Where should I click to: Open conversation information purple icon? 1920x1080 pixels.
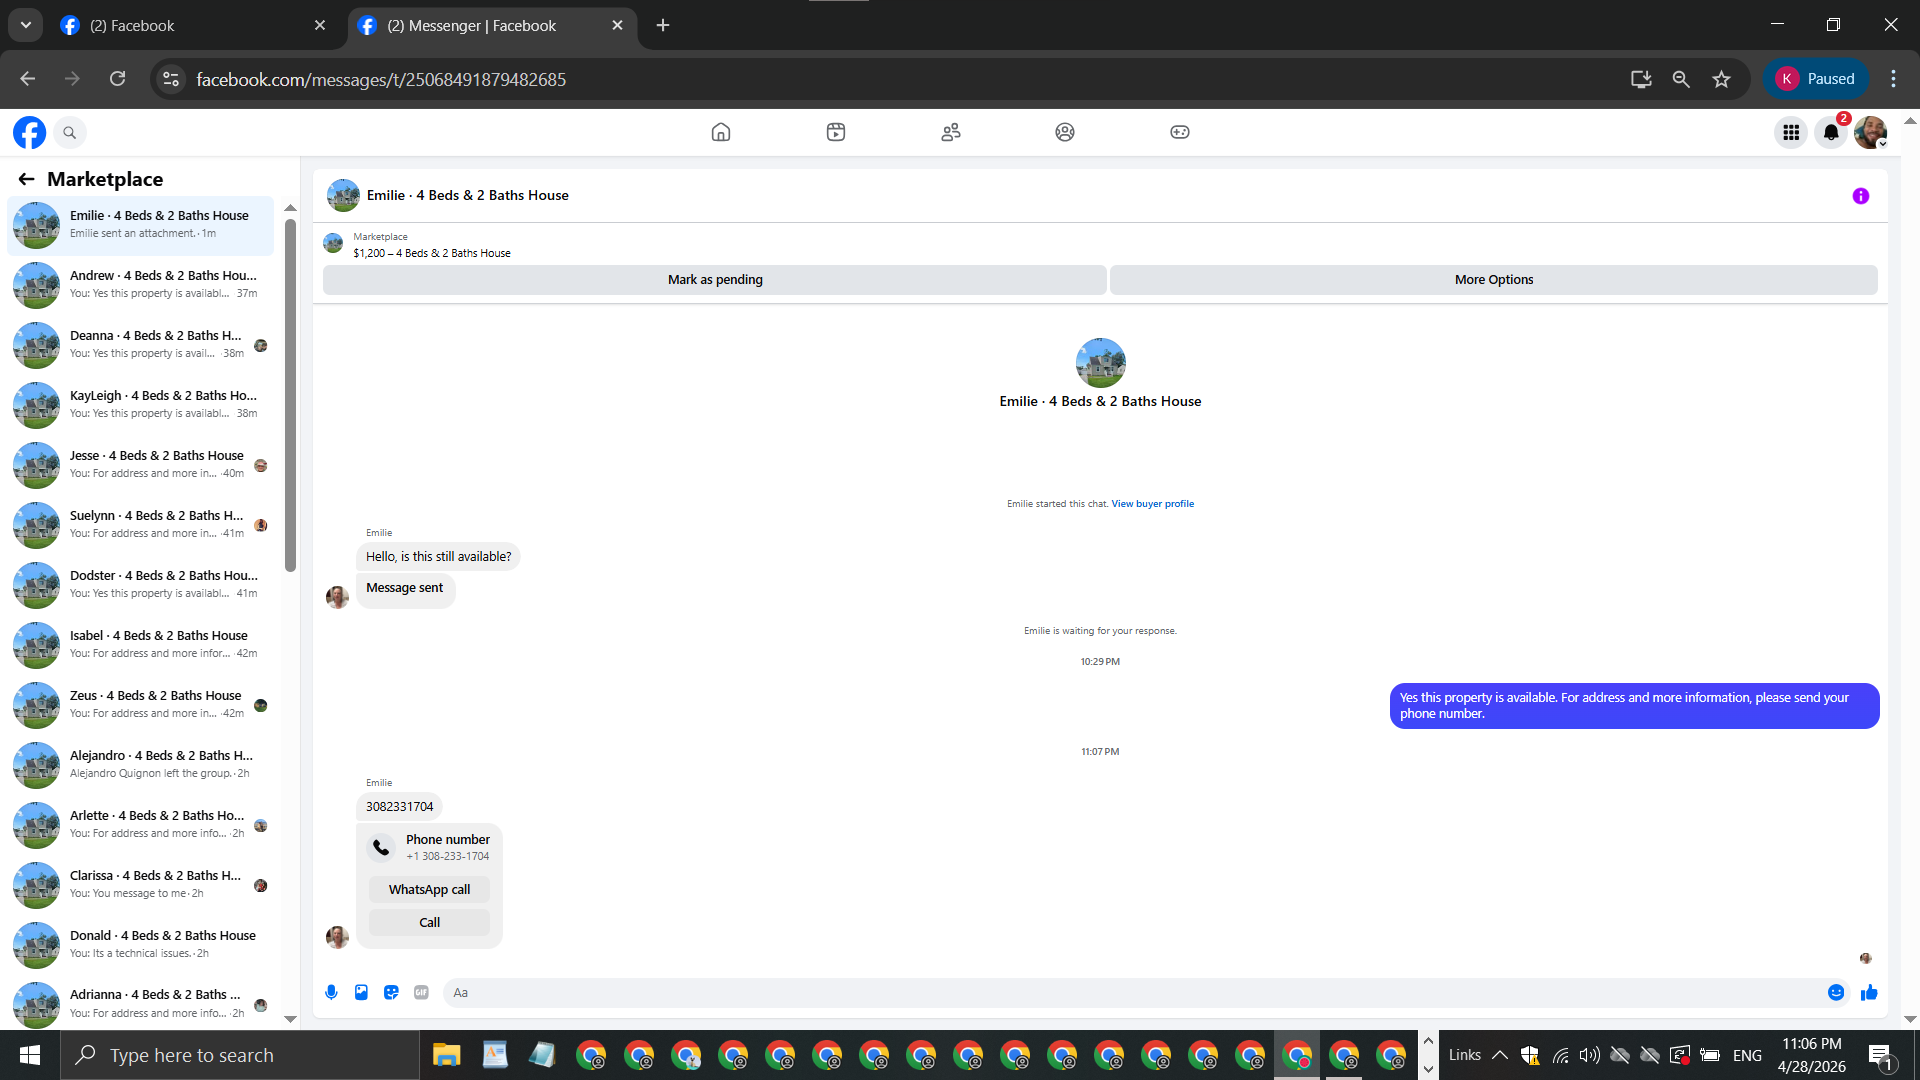tap(1860, 196)
